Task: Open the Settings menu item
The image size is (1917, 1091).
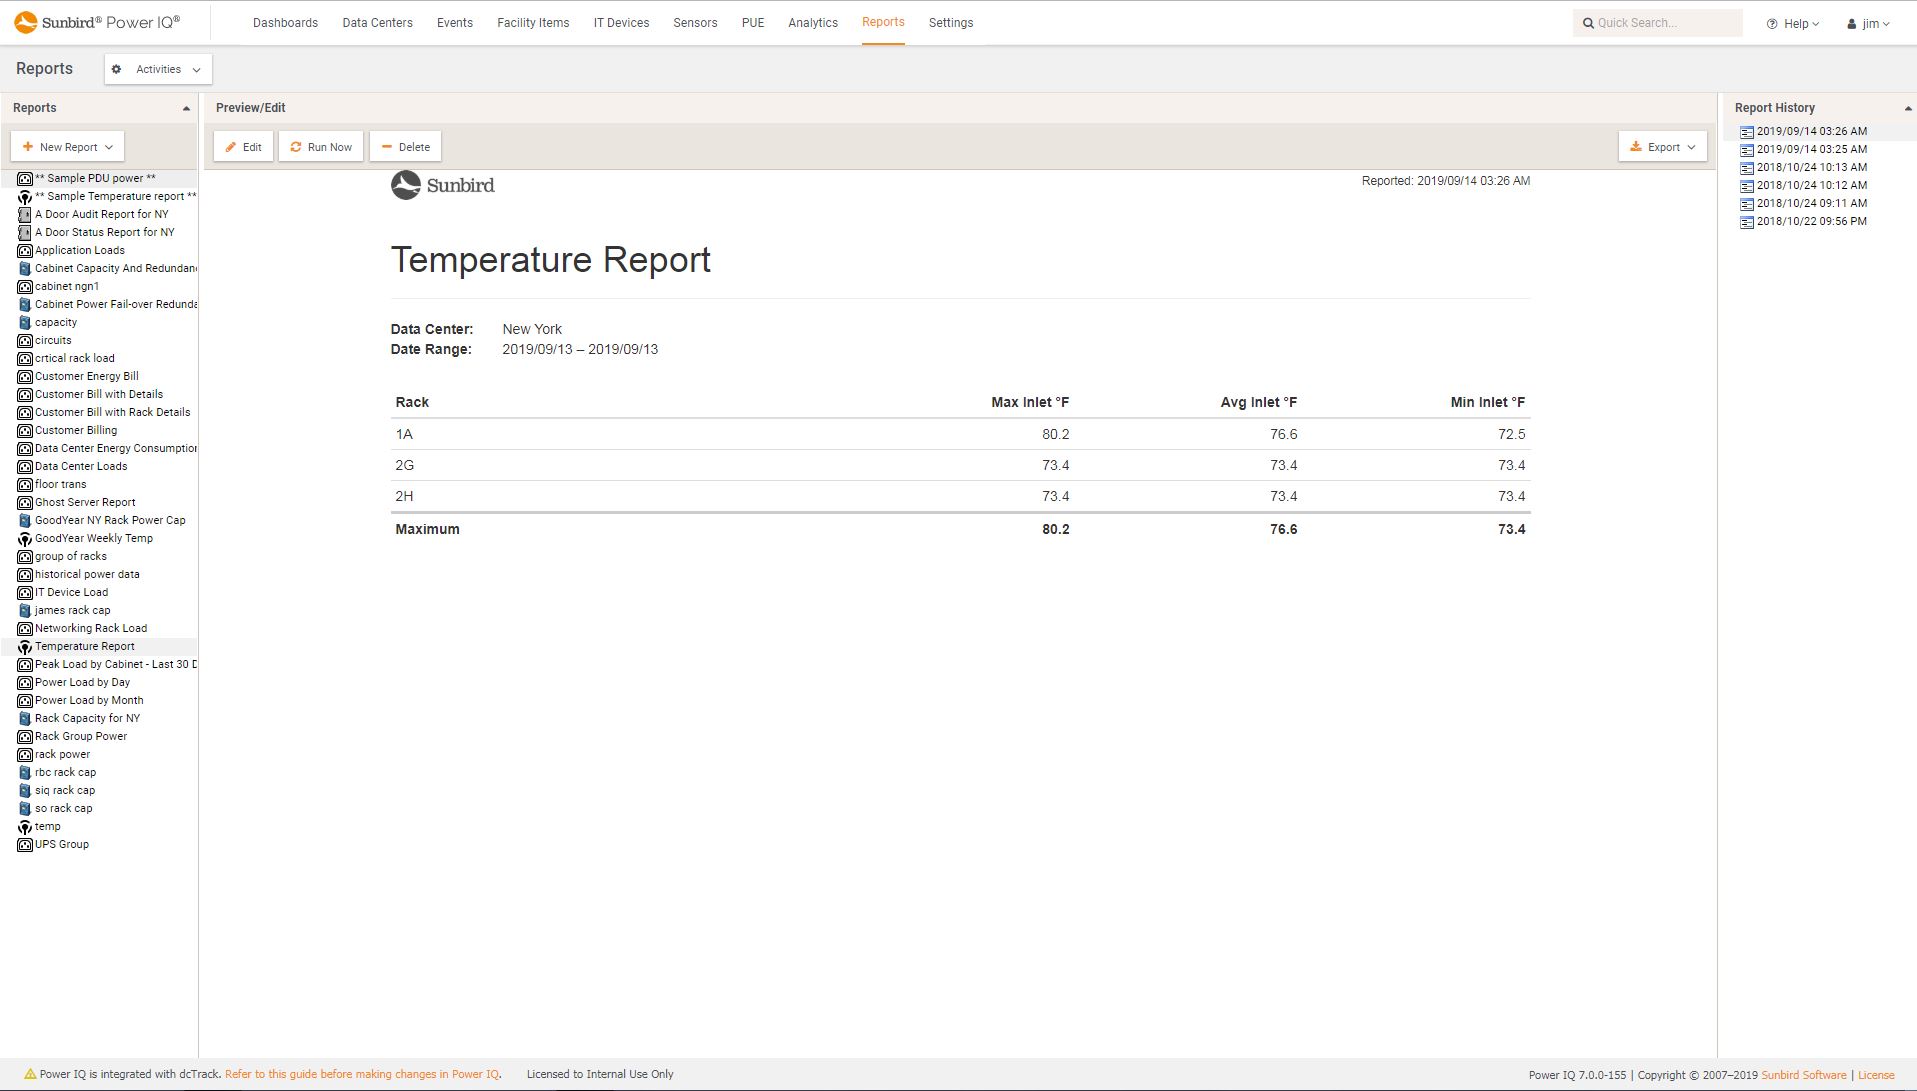Action: (x=950, y=22)
